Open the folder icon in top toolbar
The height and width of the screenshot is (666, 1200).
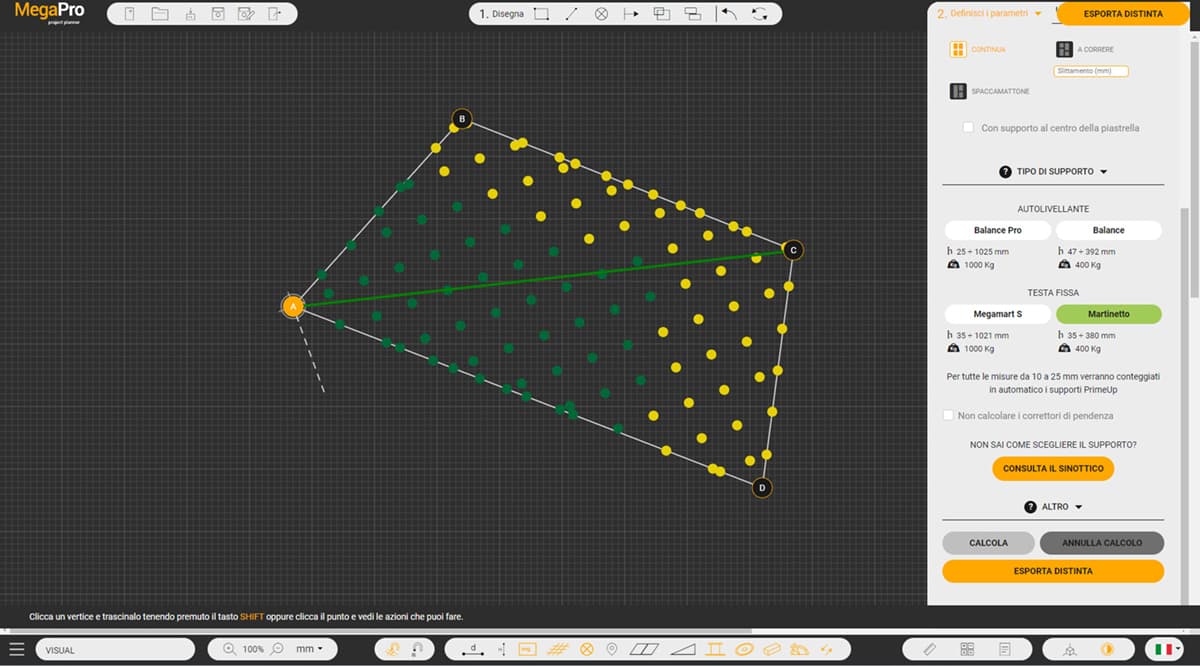click(160, 14)
